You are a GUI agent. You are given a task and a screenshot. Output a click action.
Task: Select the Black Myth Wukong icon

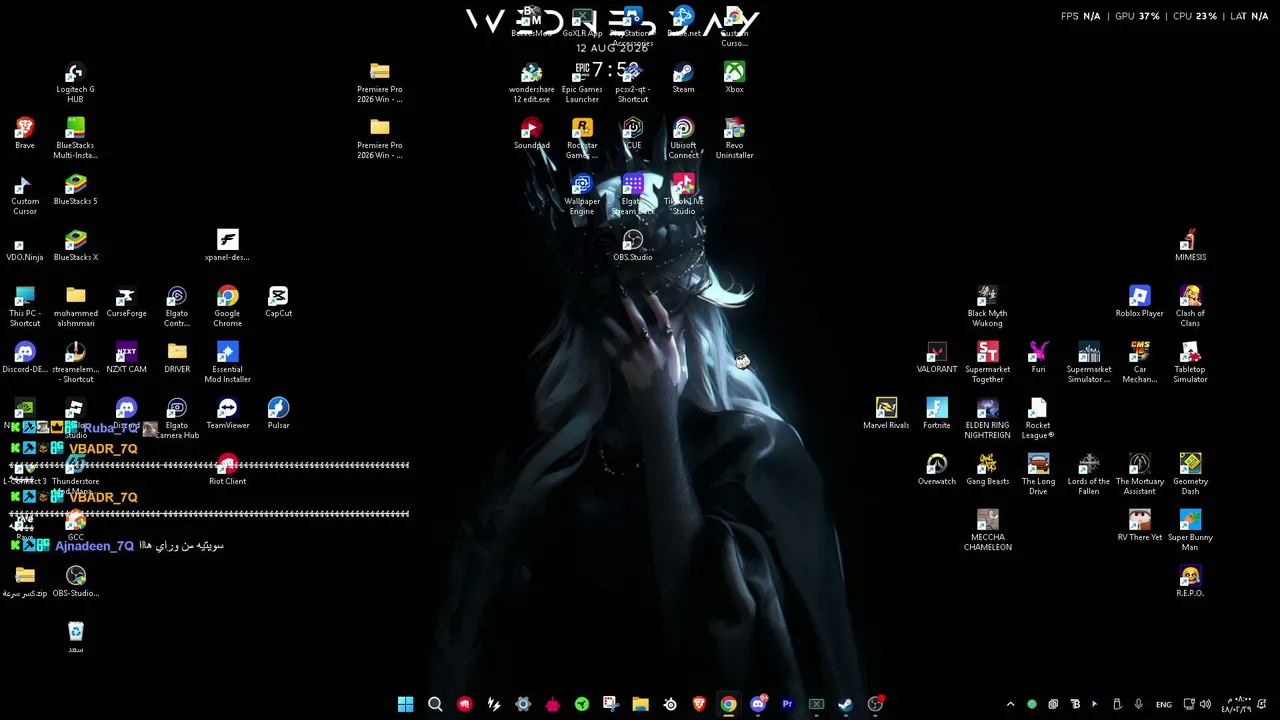click(987, 307)
